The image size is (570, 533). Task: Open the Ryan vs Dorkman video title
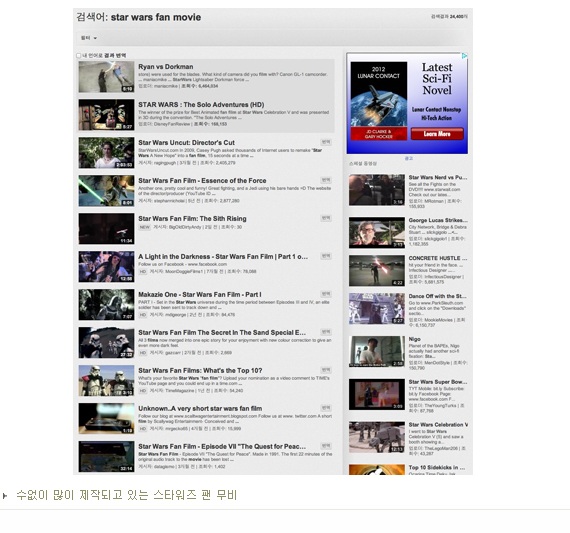tap(165, 67)
